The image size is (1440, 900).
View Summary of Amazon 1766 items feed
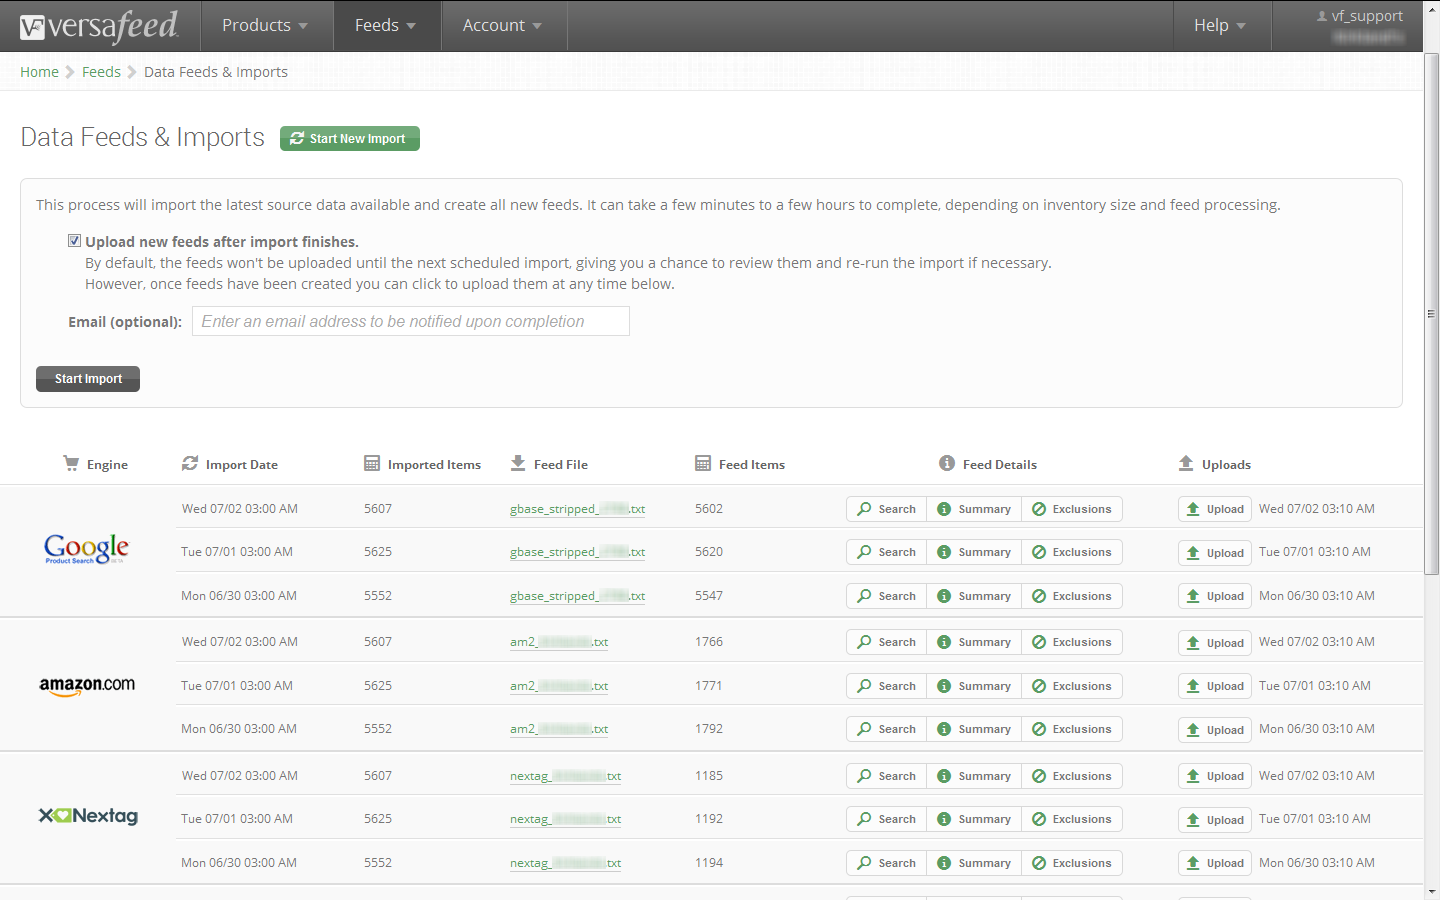(974, 642)
